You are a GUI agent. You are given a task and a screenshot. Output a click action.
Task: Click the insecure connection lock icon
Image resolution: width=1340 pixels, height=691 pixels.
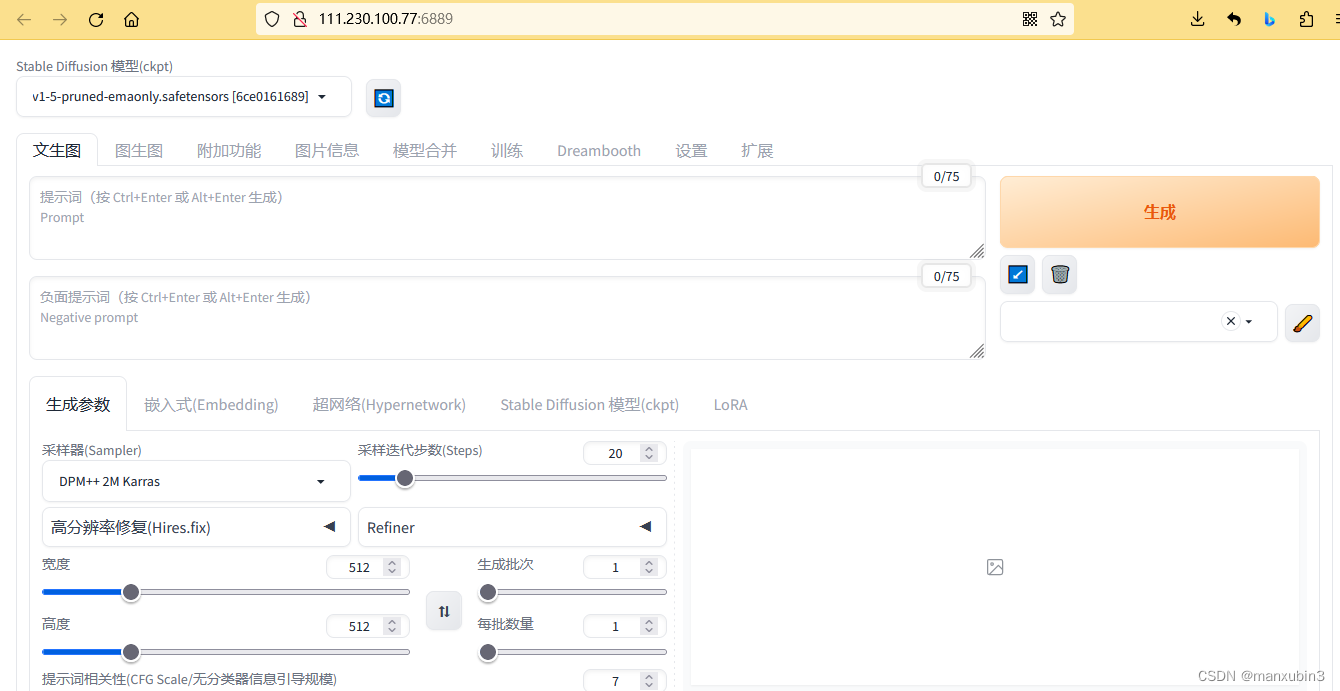coord(299,19)
